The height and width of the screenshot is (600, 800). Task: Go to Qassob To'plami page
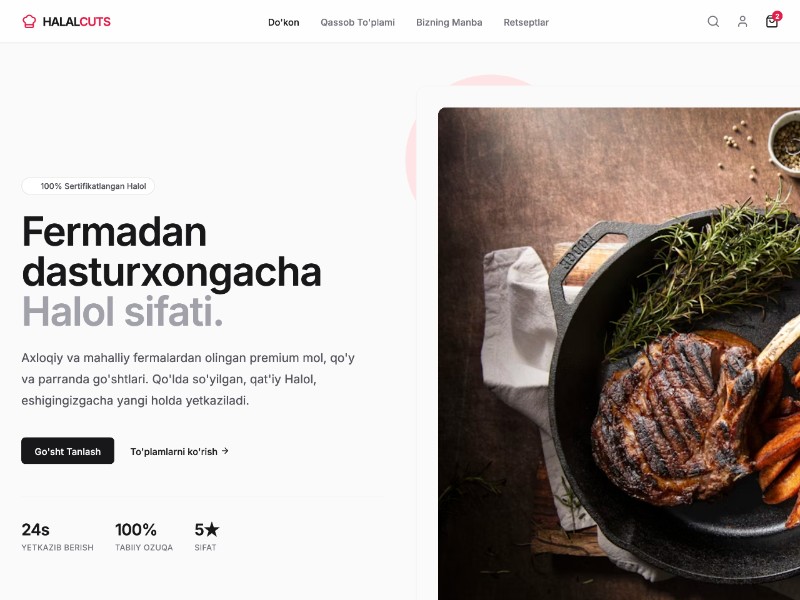[x=358, y=22]
